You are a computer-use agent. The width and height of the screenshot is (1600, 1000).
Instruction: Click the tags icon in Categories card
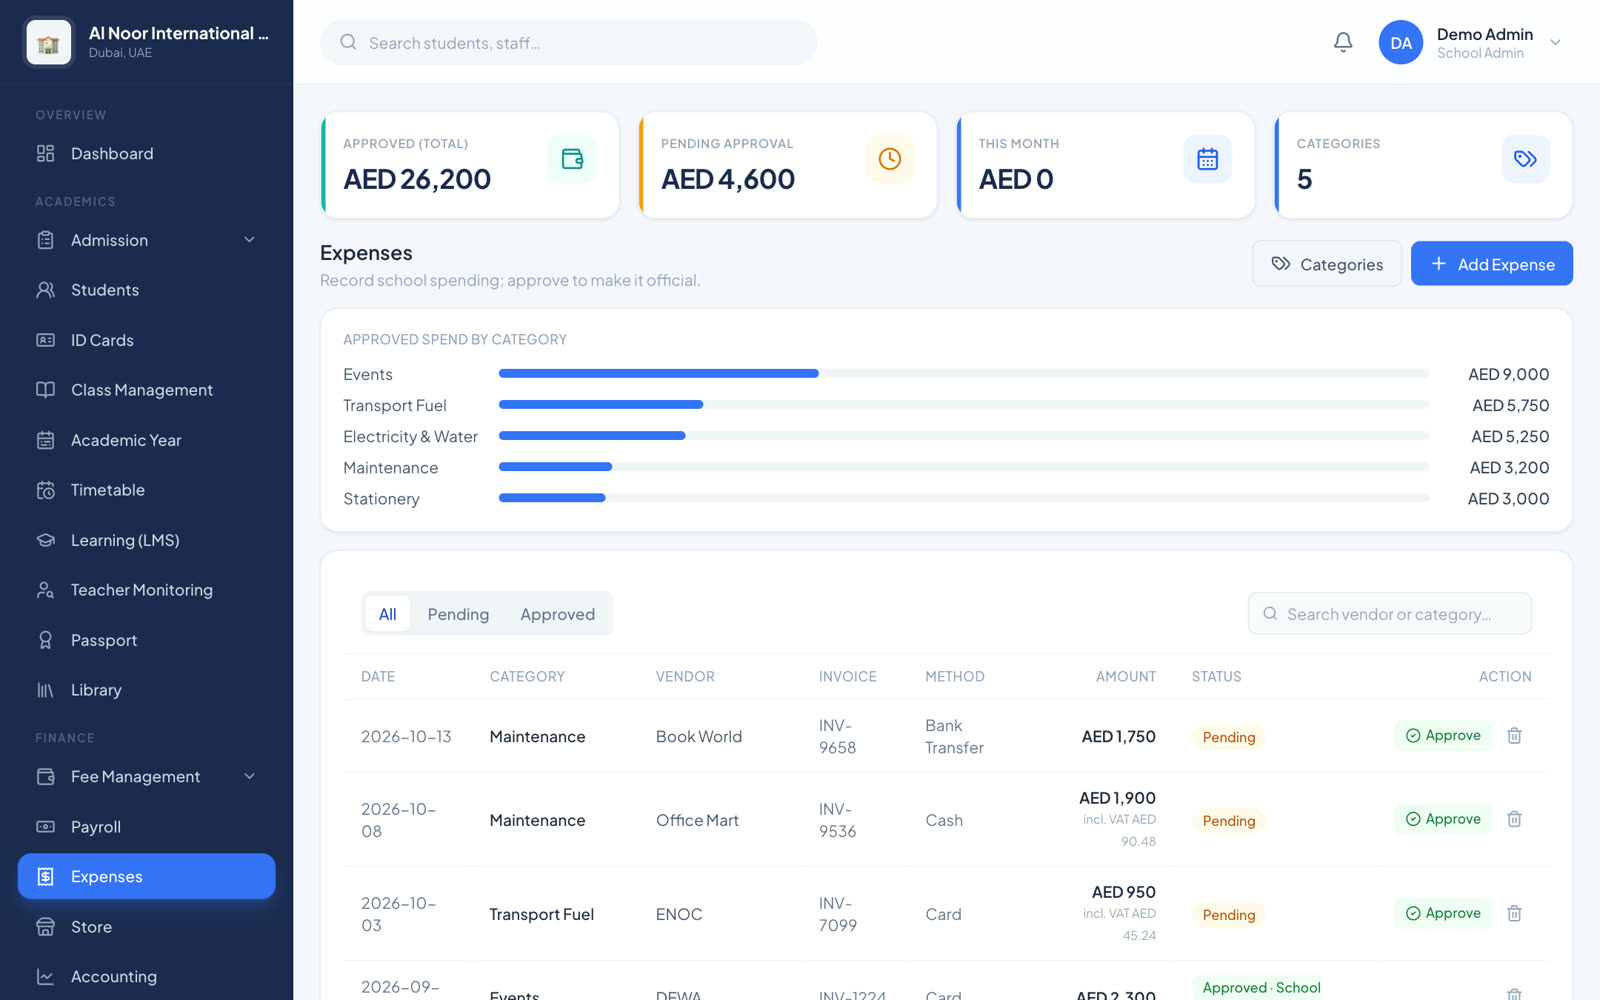coord(1525,159)
